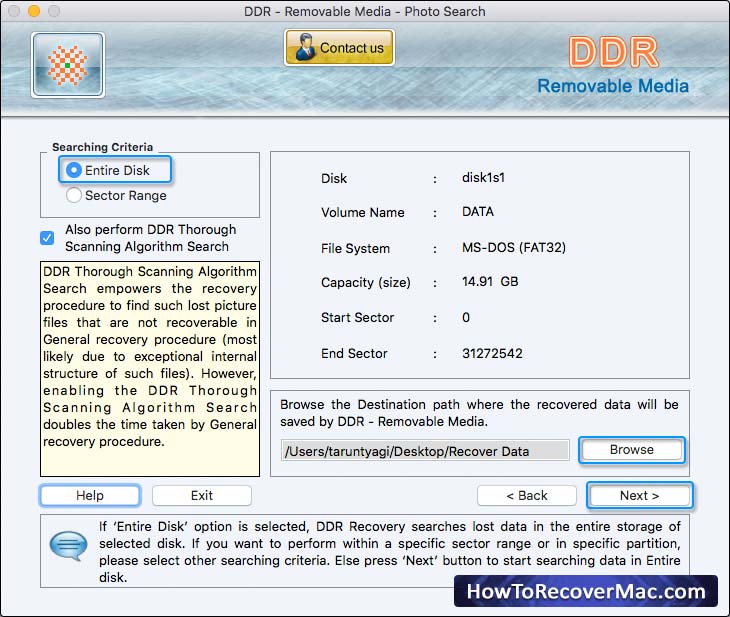Minimize the window with the yellow button
730x617 pixels.
pos(34,11)
